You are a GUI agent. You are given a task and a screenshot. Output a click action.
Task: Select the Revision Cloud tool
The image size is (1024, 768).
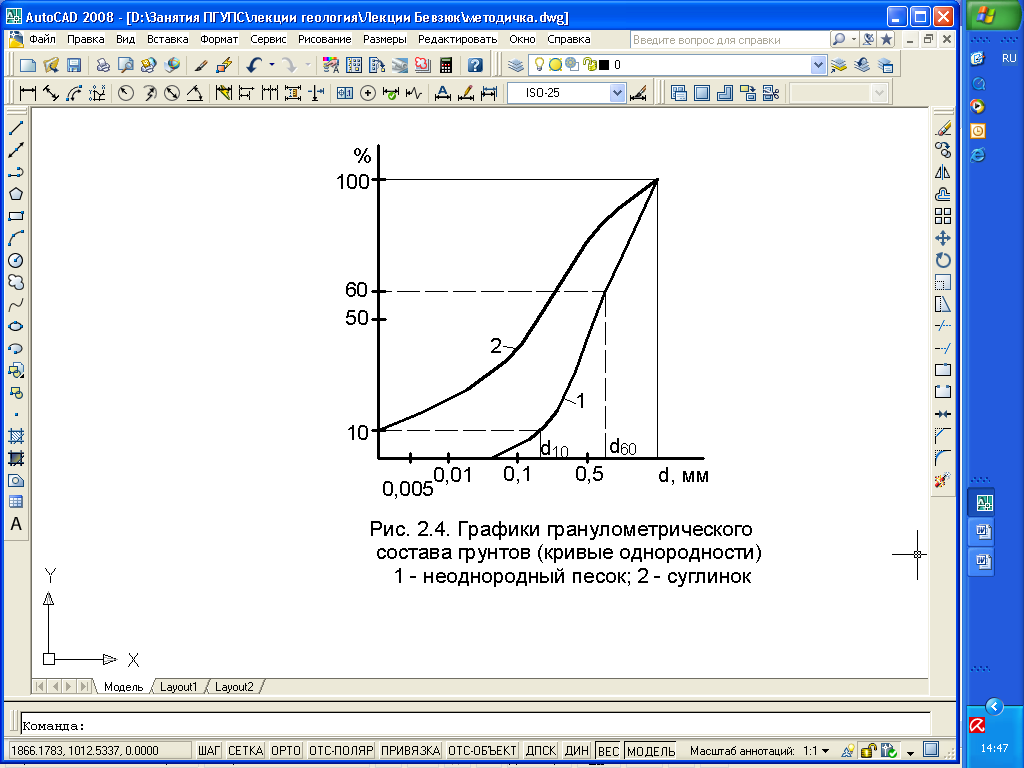(16, 282)
